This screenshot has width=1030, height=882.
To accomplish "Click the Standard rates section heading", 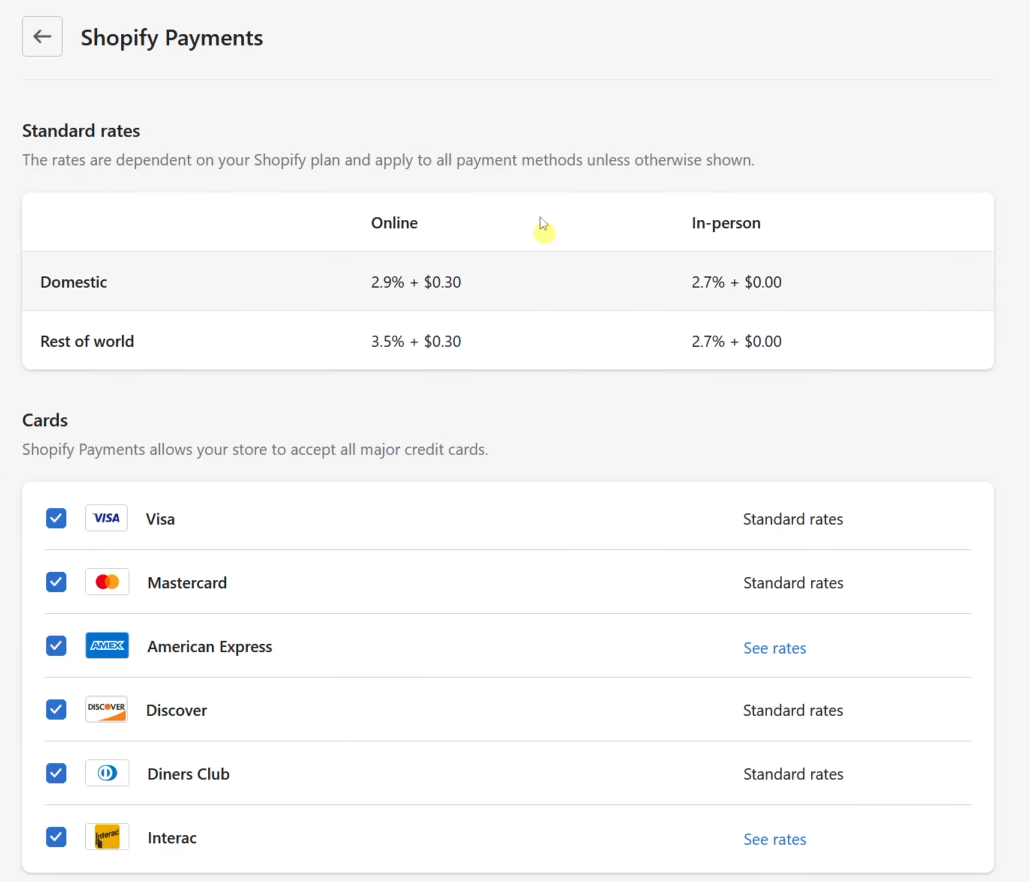I will [x=81, y=131].
